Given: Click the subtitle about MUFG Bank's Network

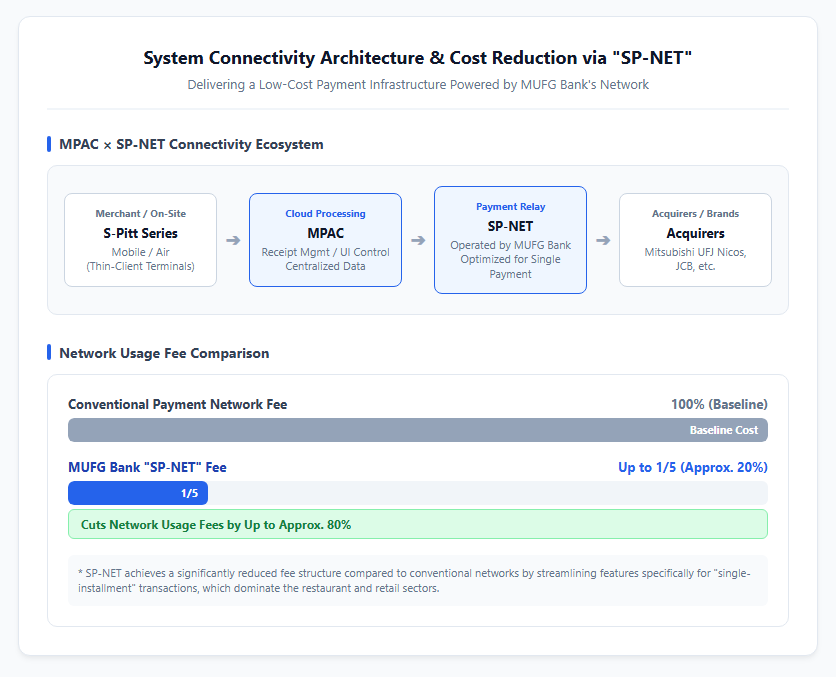Looking at the screenshot, I should (x=418, y=85).
